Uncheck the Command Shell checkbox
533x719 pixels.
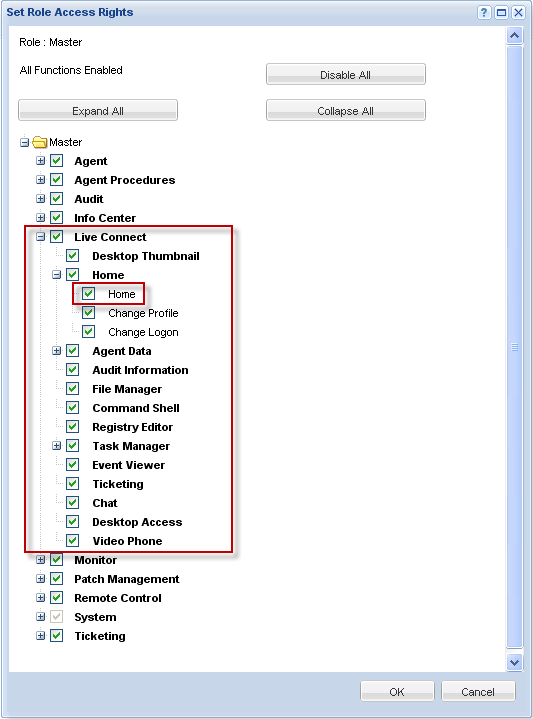(x=72, y=408)
